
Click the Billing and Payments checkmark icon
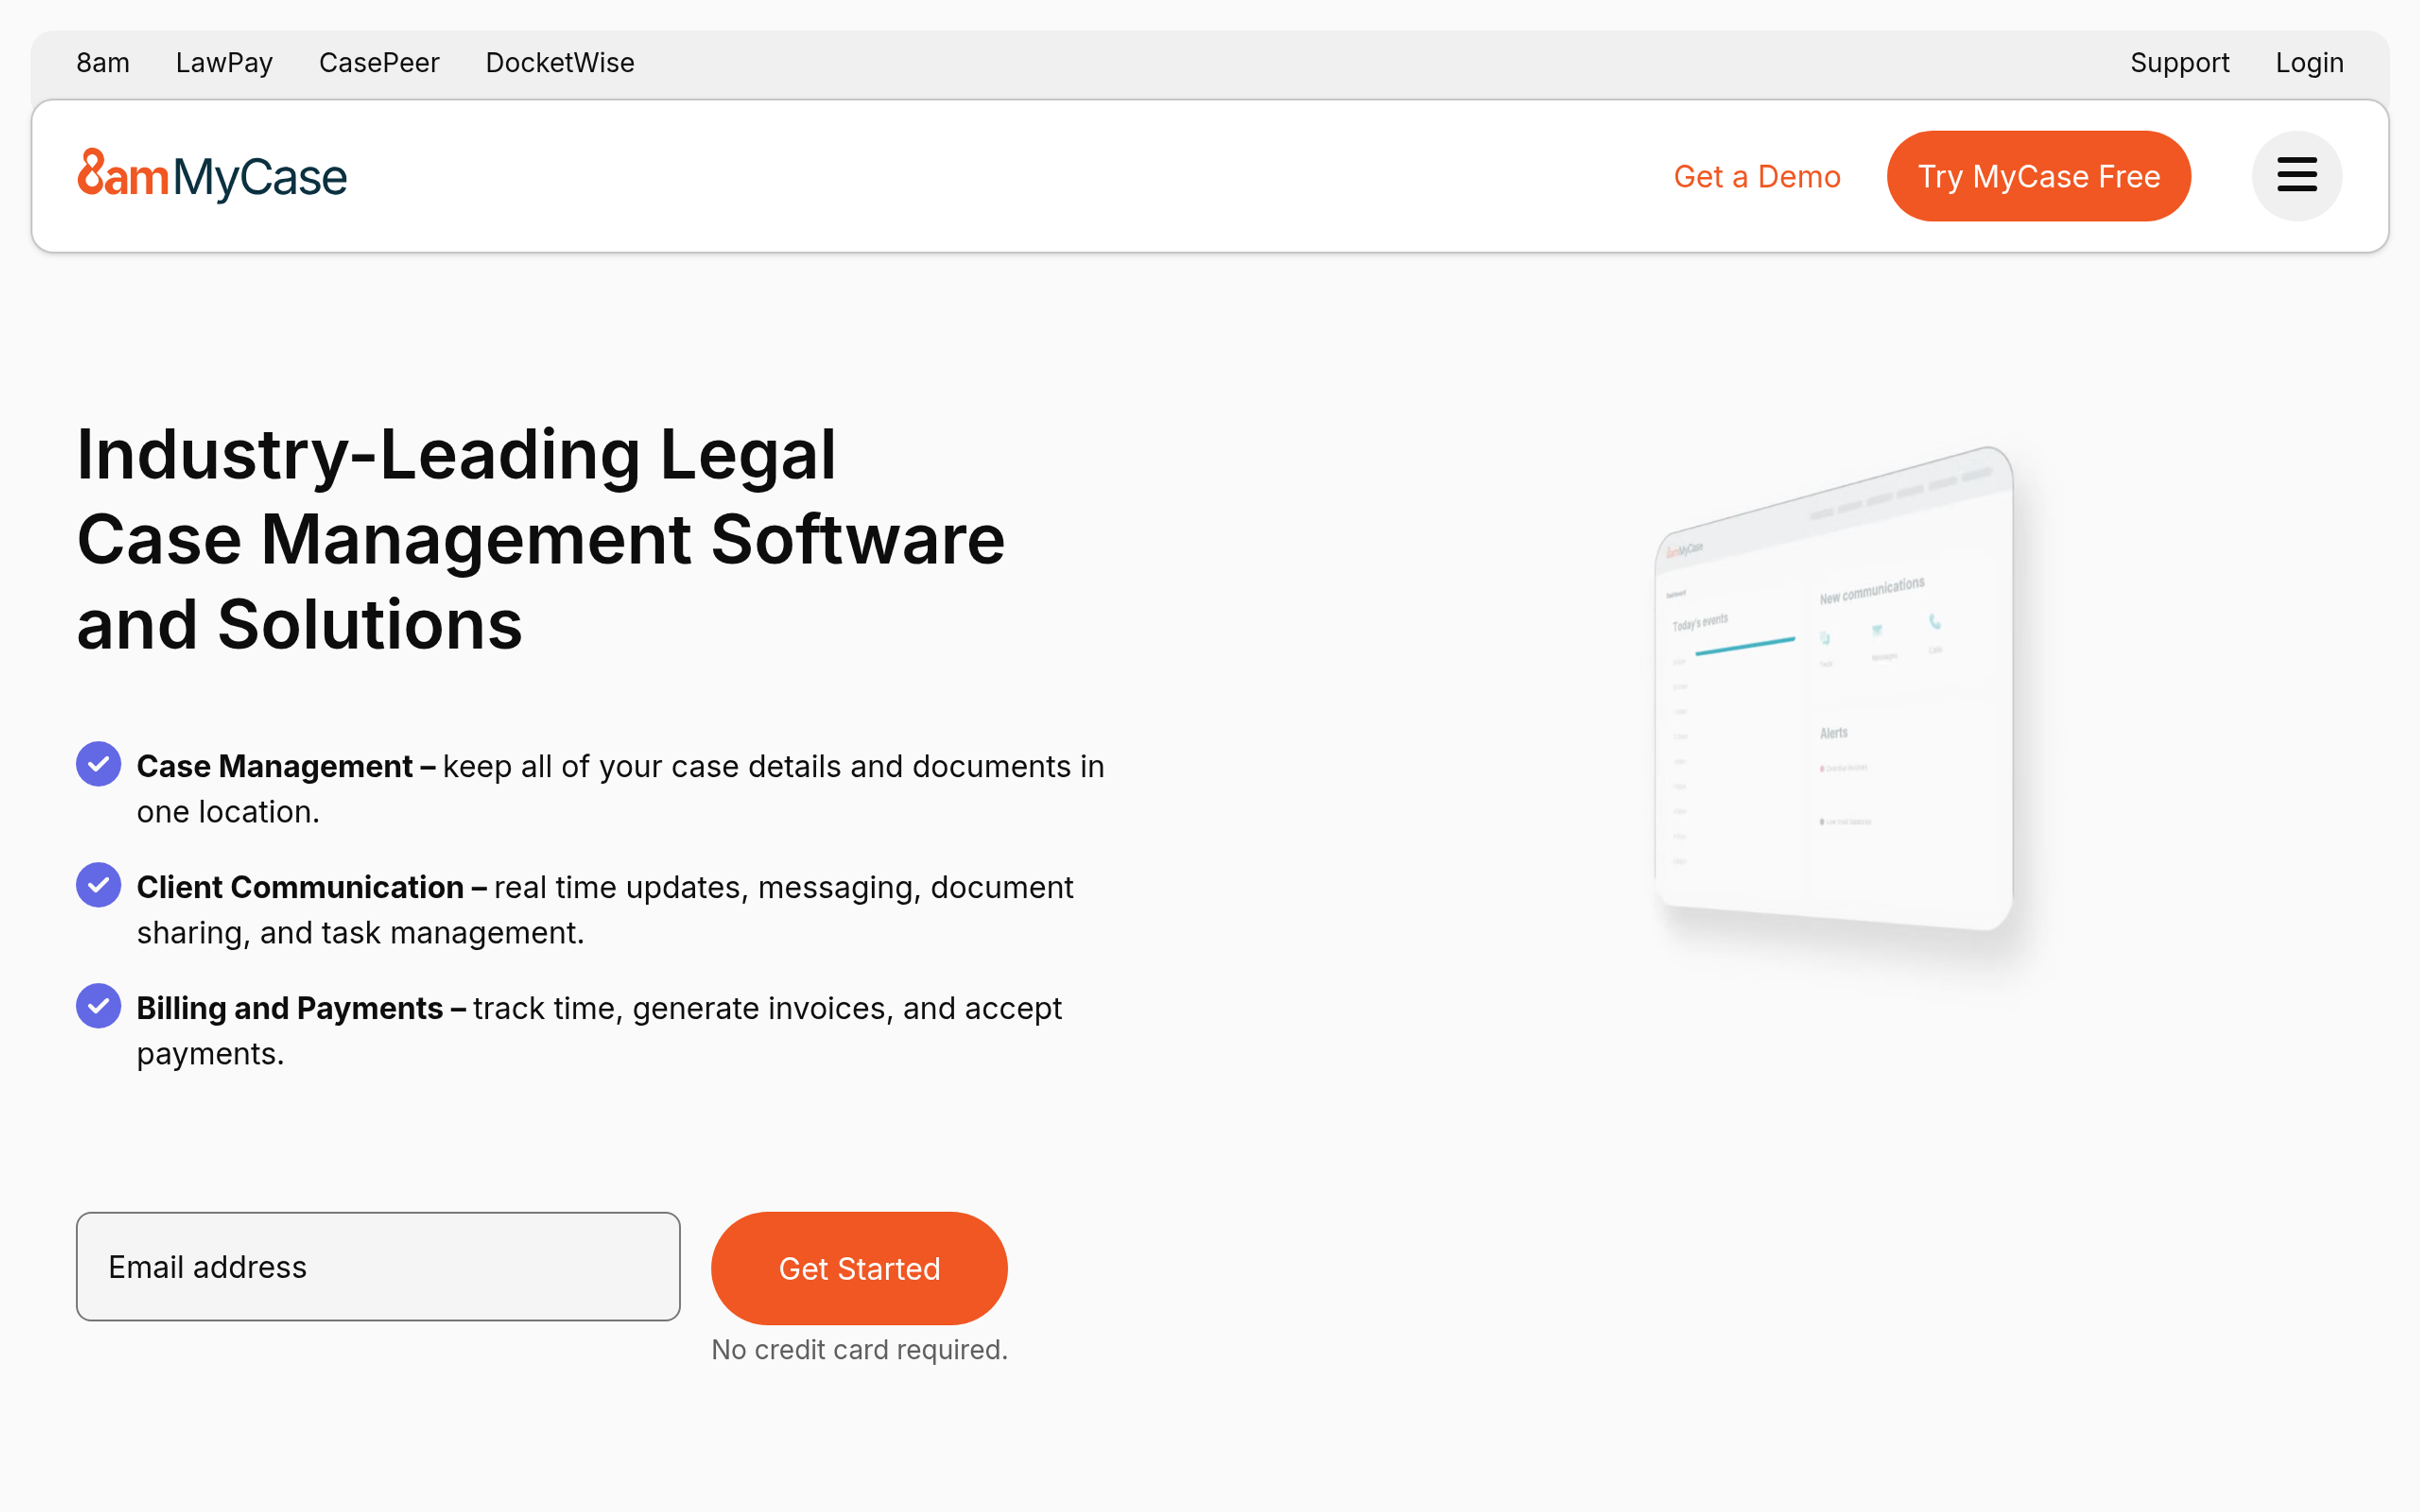(98, 1006)
